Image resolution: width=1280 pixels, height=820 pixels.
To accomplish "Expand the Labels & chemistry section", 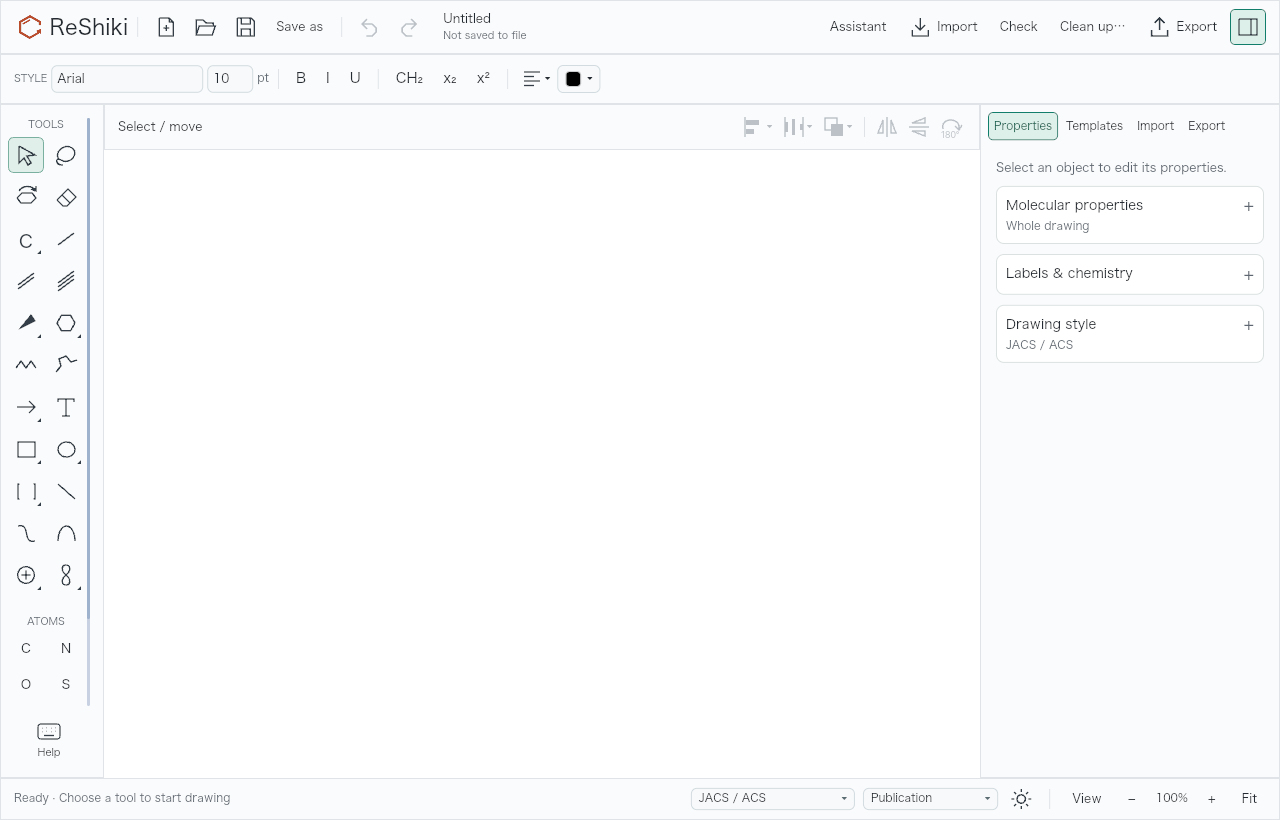I will click(x=1130, y=274).
